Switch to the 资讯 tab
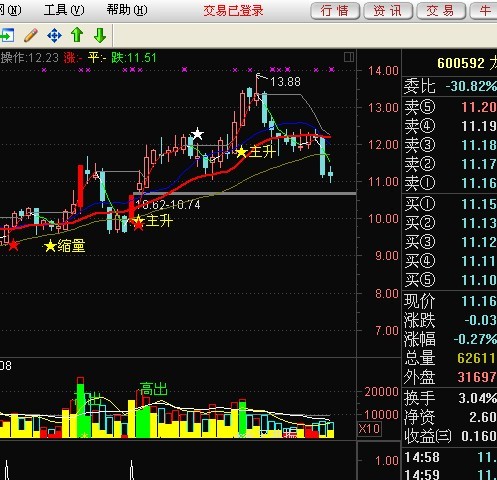The height and width of the screenshot is (480, 497). 388,11
